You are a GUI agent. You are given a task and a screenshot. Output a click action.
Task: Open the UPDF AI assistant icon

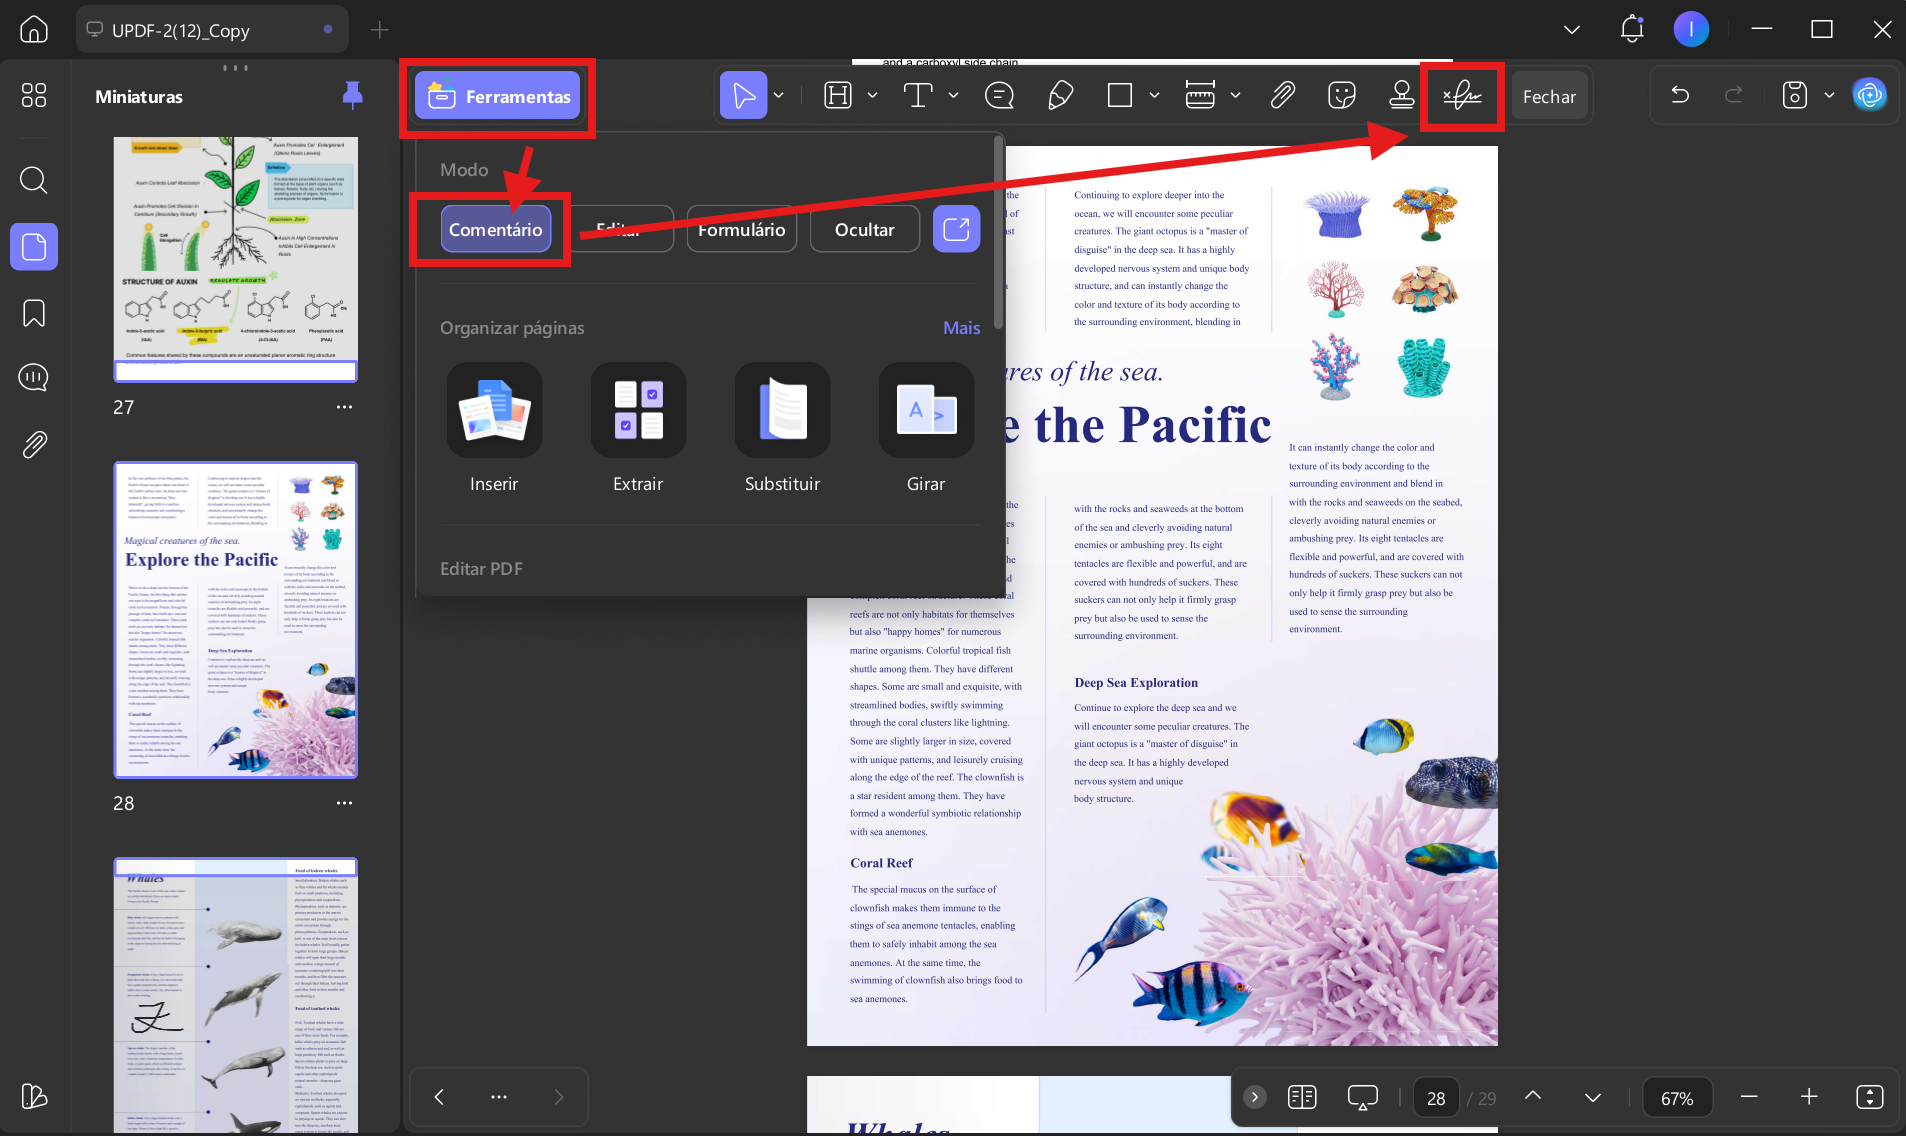click(x=1869, y=96)
